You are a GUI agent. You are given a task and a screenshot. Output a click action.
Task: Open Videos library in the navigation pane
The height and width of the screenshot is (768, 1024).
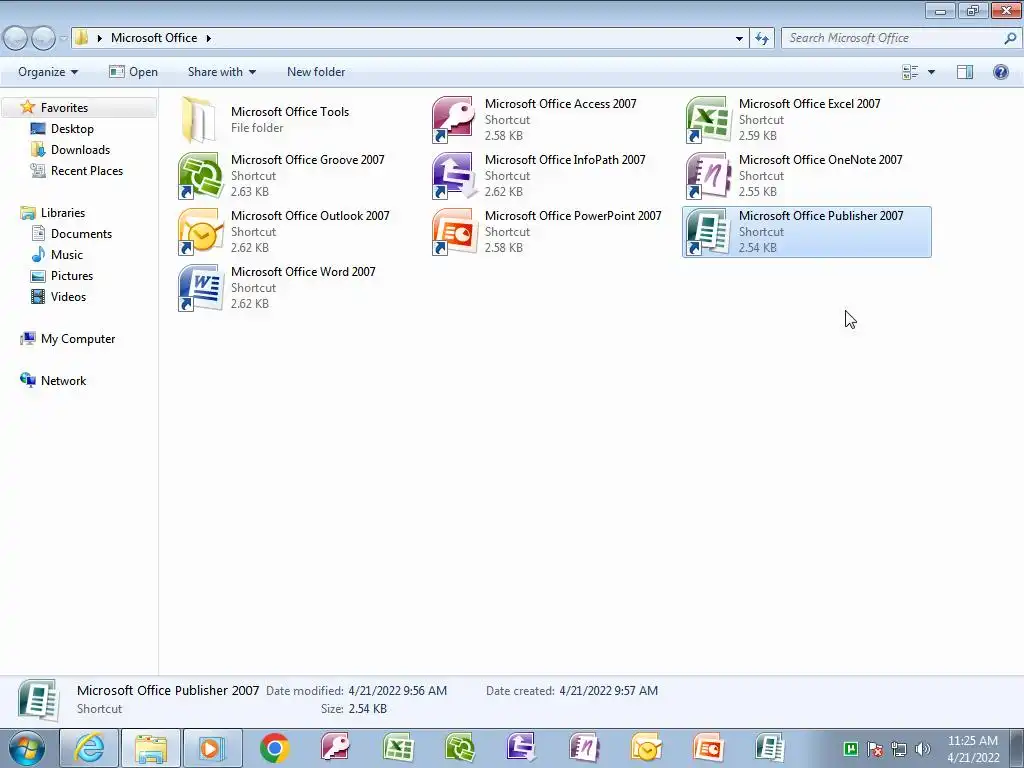68,296
